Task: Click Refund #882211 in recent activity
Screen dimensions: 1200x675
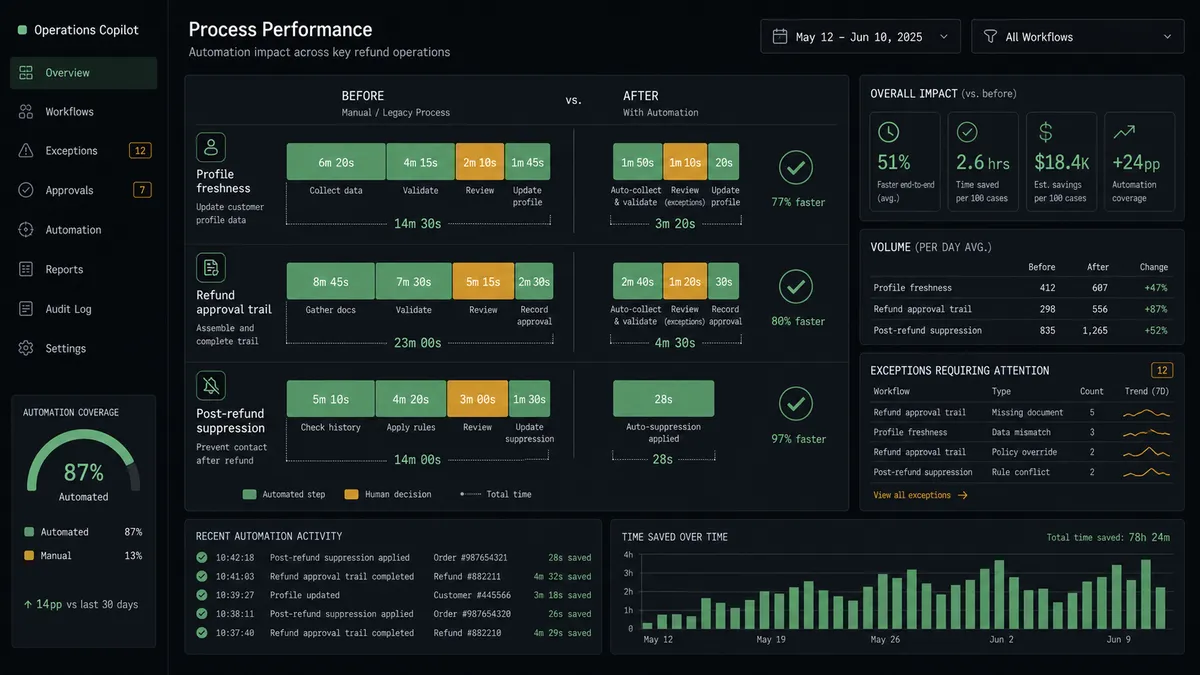Action: tap(467, 576)
